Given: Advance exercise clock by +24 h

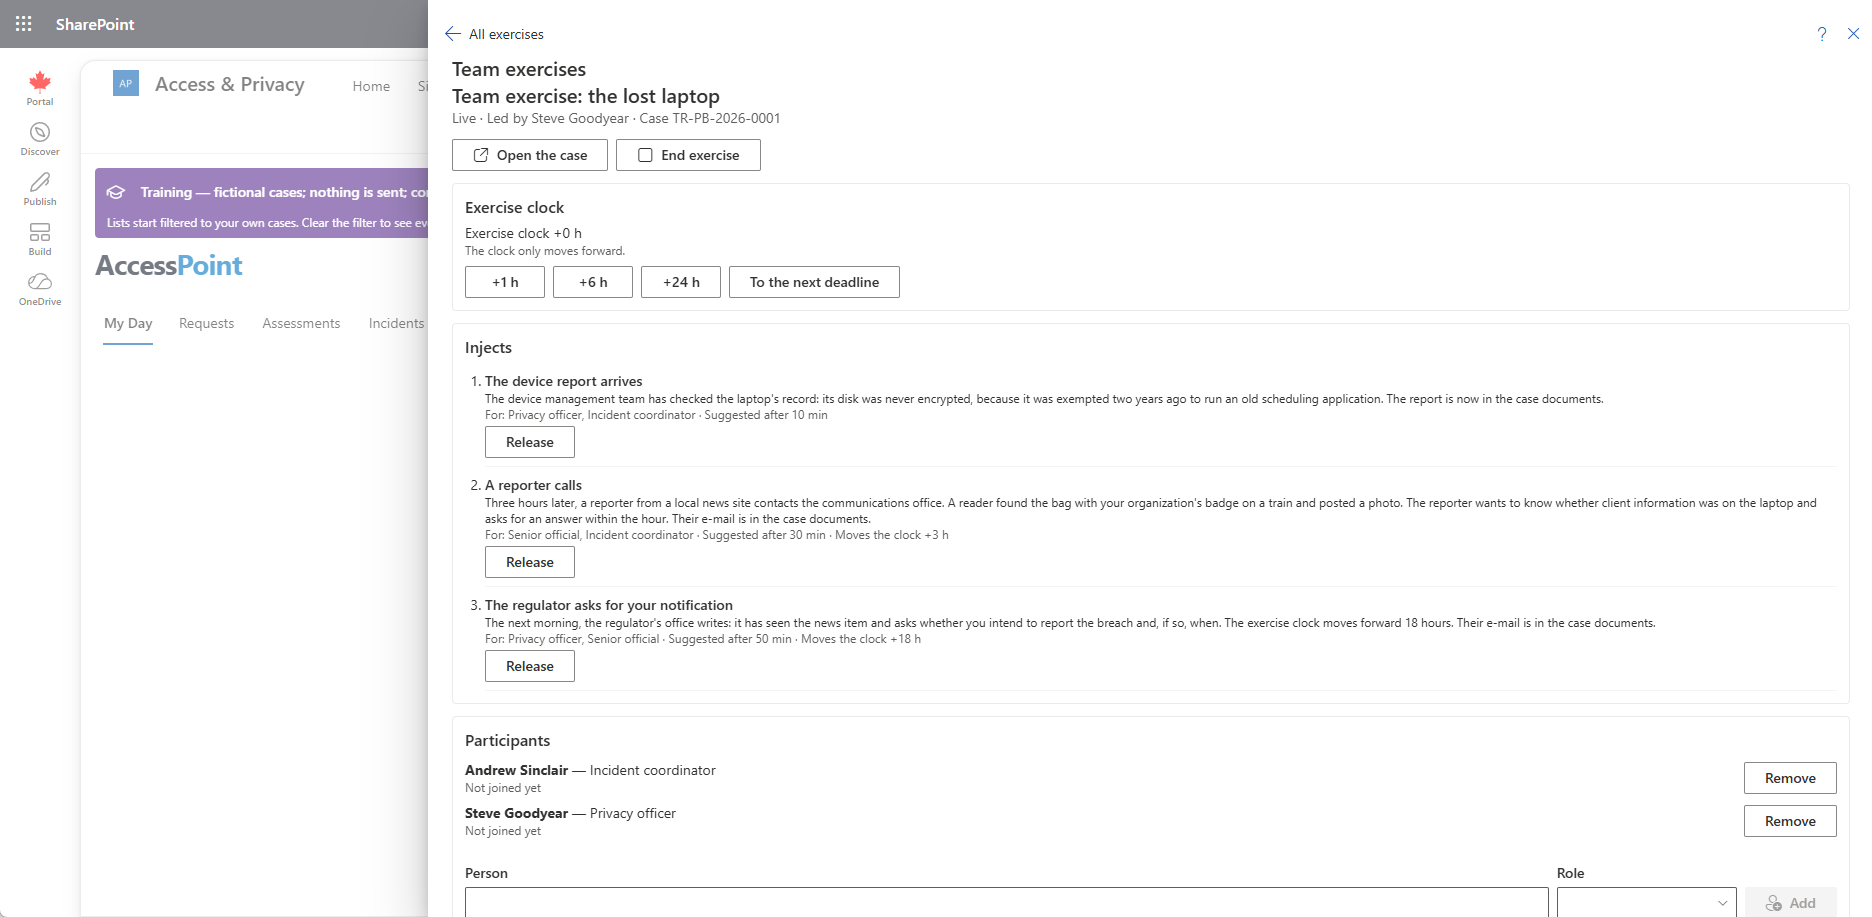Looking at the screenshot, I should pos(681,282).
